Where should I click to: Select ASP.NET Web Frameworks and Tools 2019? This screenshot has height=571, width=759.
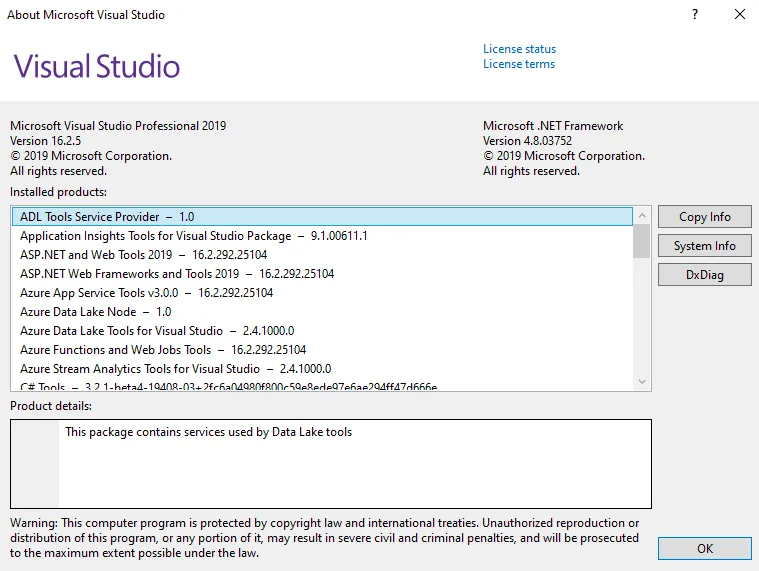click(x=322, y=274)
